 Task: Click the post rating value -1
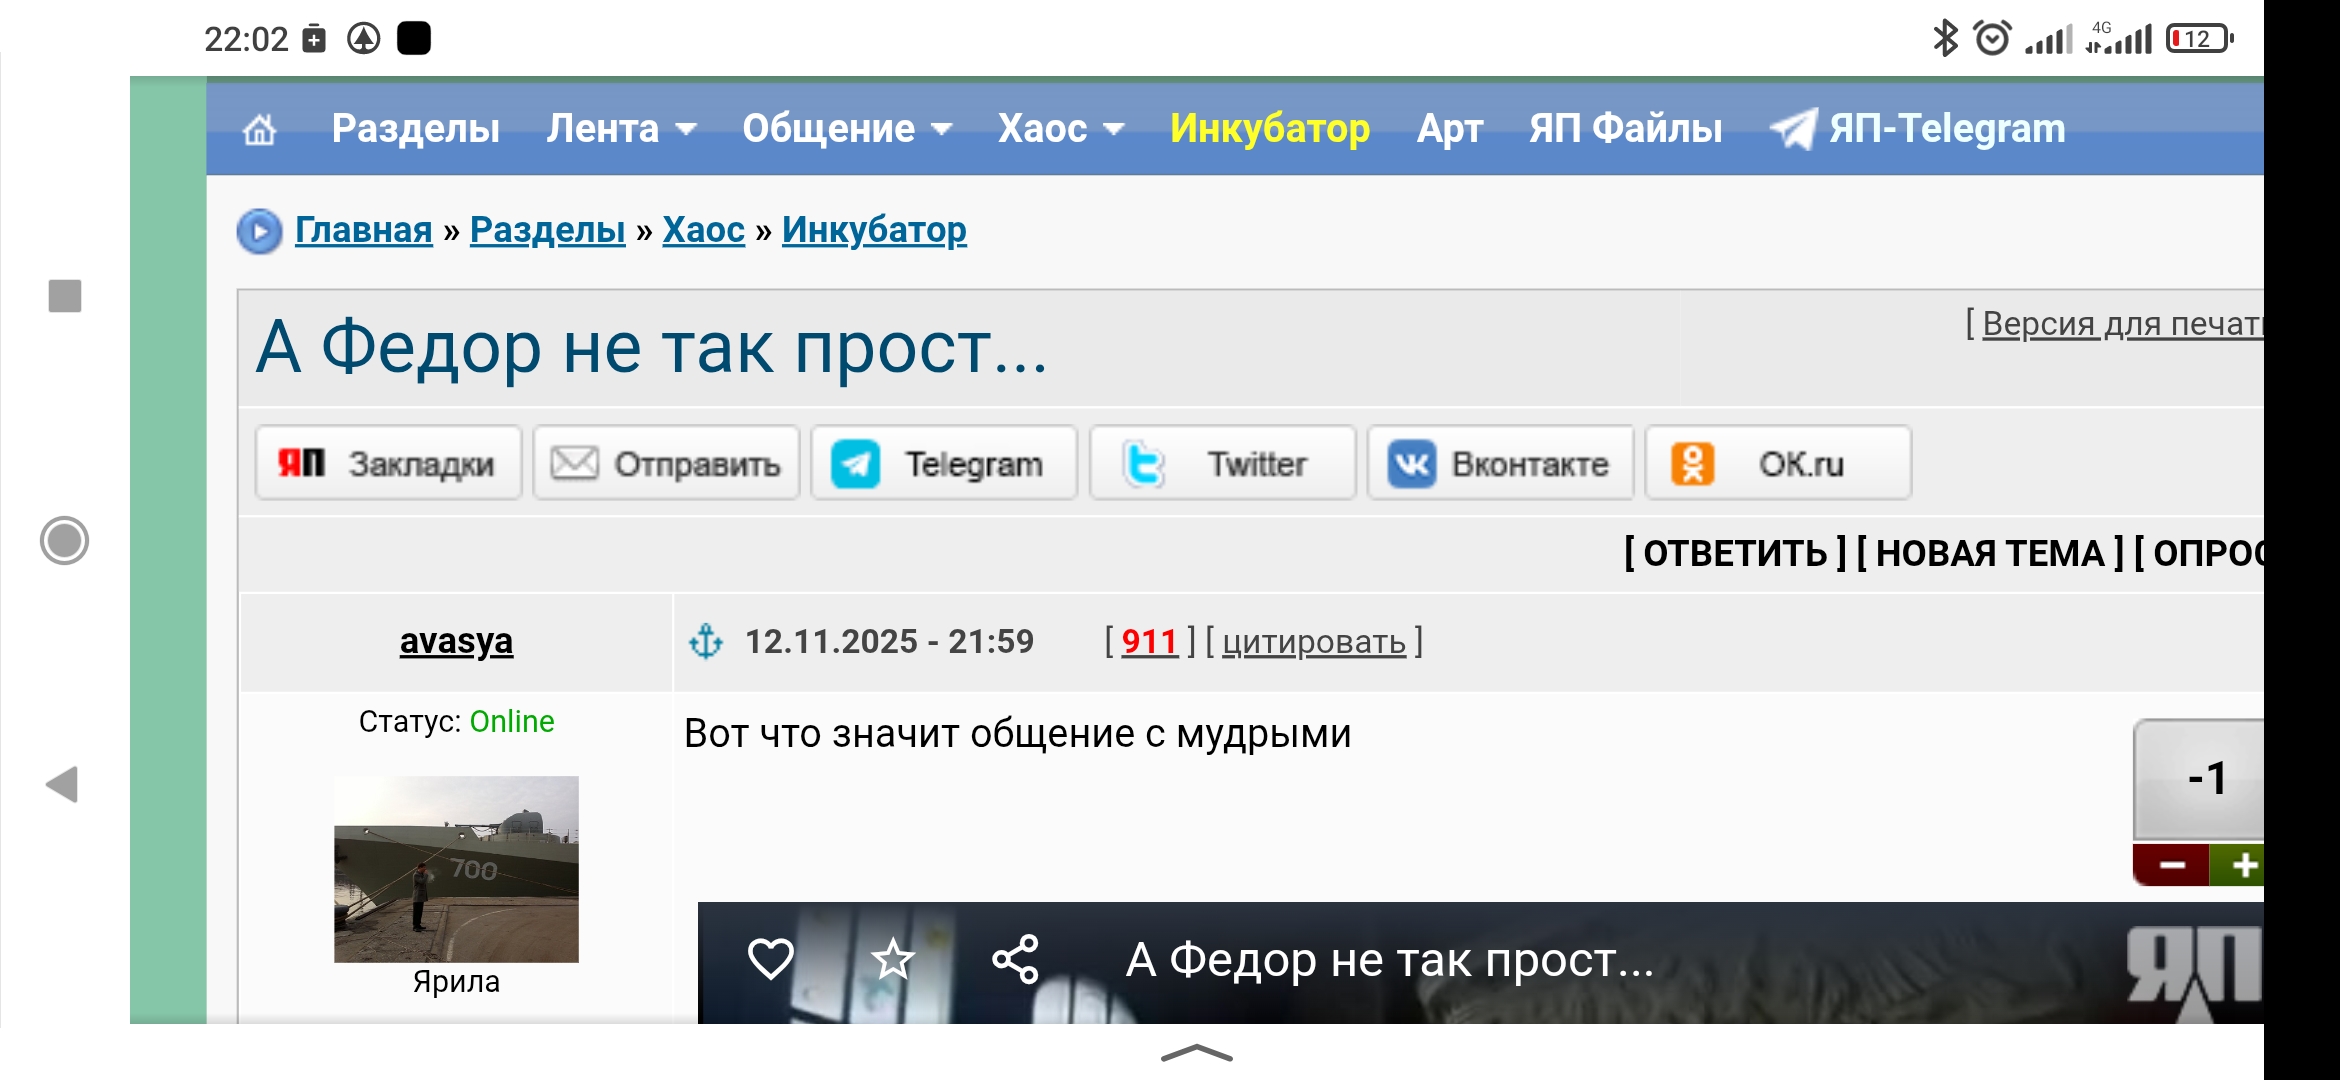point(2207,778)
